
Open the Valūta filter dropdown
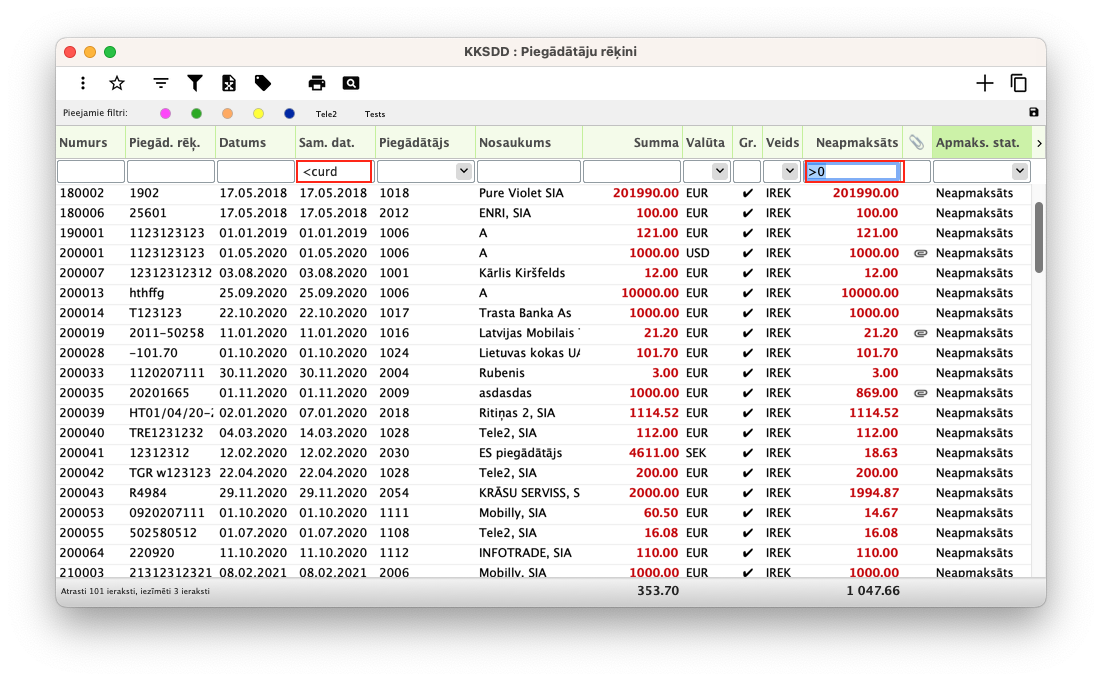[x=719, y=171]
